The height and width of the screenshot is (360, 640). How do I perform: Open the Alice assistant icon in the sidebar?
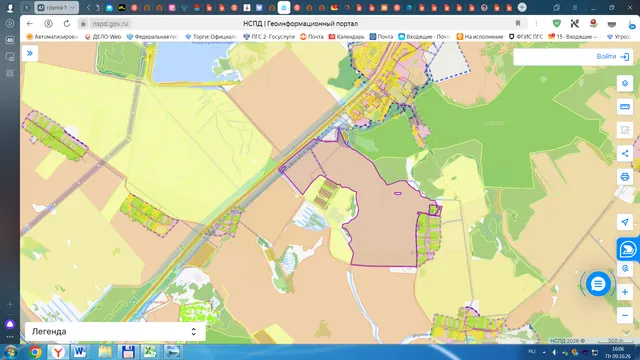(x=10, y=324)
